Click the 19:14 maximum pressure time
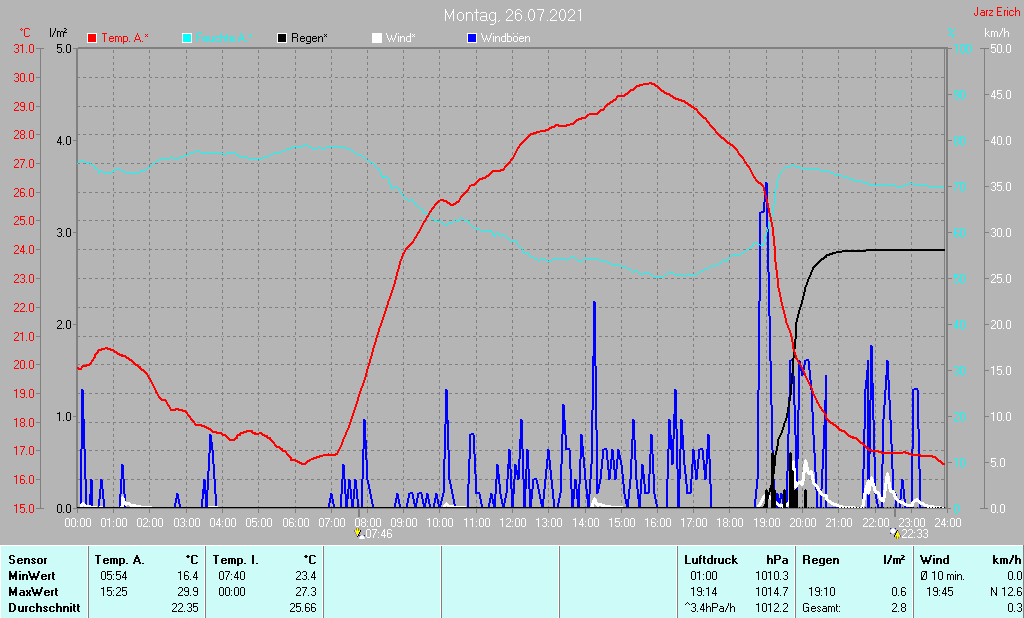The width and height of the screenshot is (1024, 618). click(703, 592)
